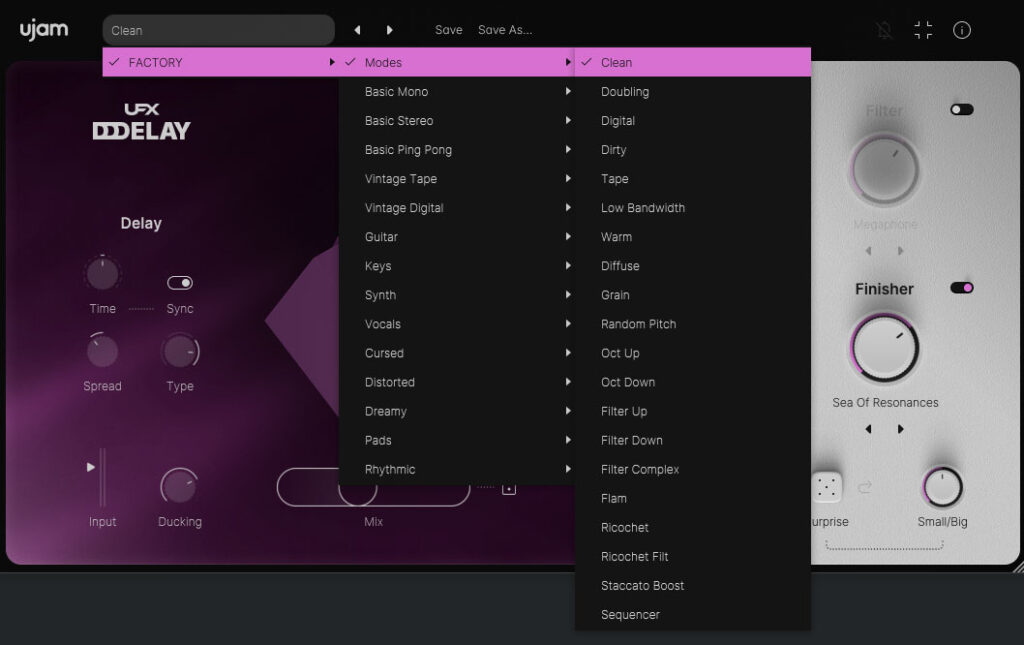Expand the FACTORY submenu
Image resolution: width=1024 pixels, height=645 pixels.
(220, 62)
